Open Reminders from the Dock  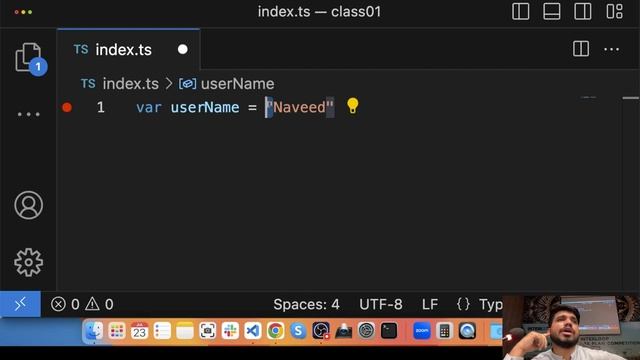click(x=162, y=331)
